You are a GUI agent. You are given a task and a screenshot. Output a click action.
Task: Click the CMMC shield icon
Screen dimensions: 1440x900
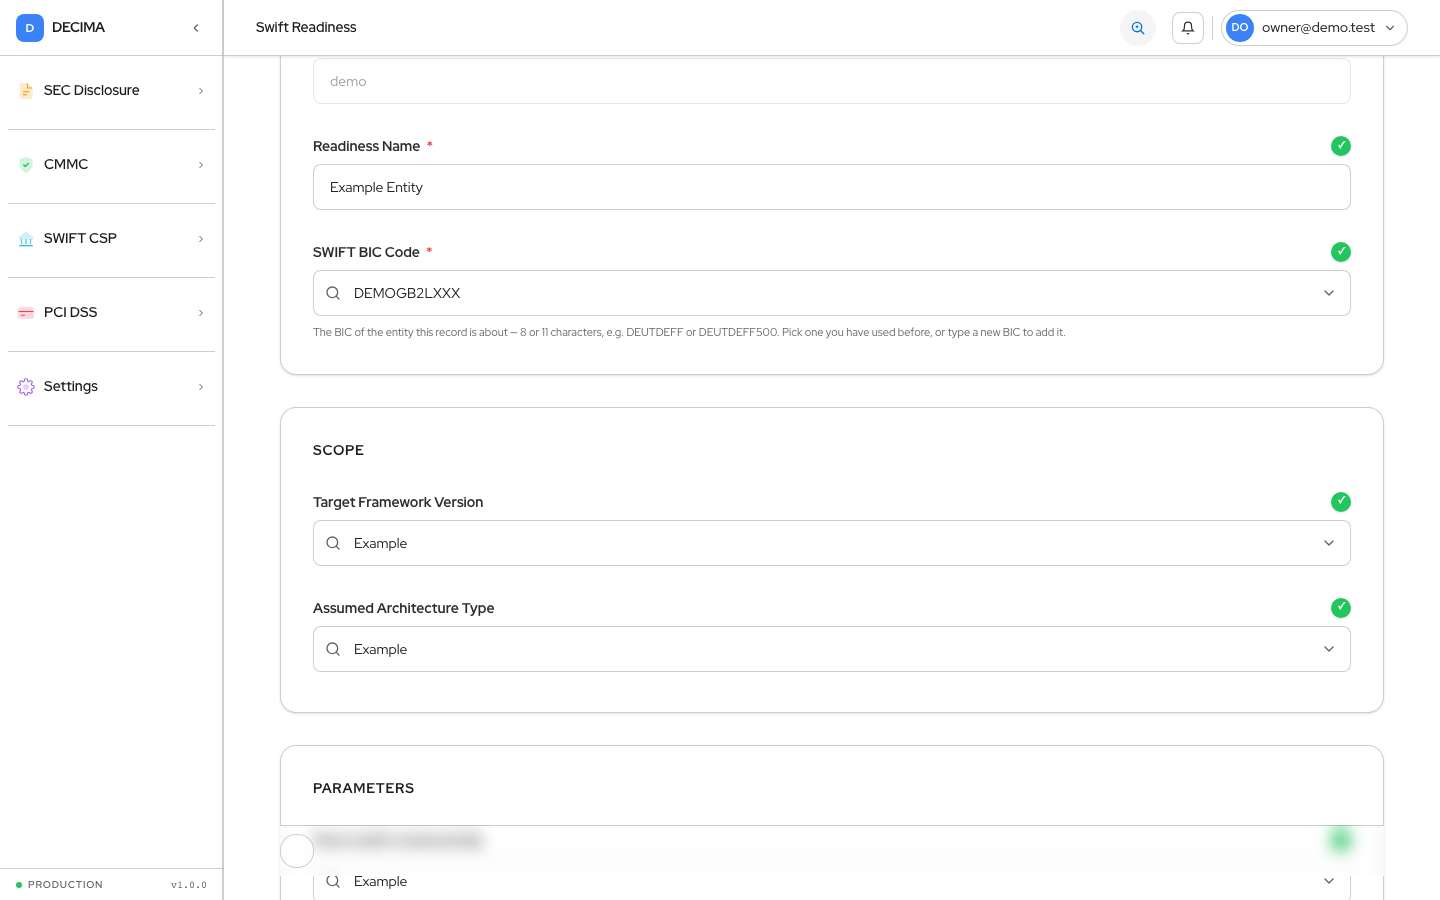[x=26, y=165]
